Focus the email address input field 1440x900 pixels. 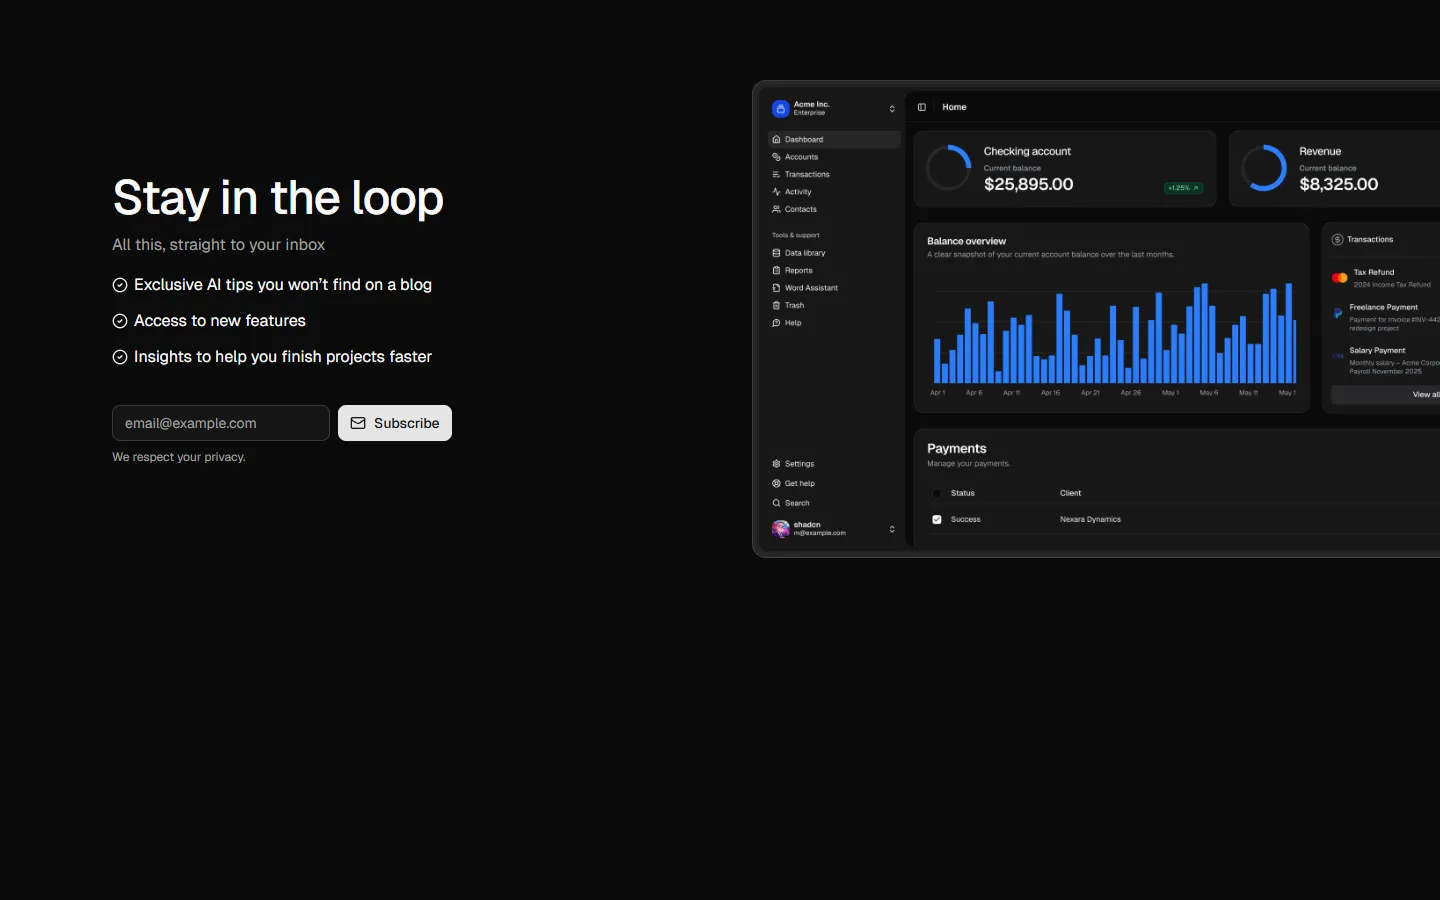tap(221, 423)
